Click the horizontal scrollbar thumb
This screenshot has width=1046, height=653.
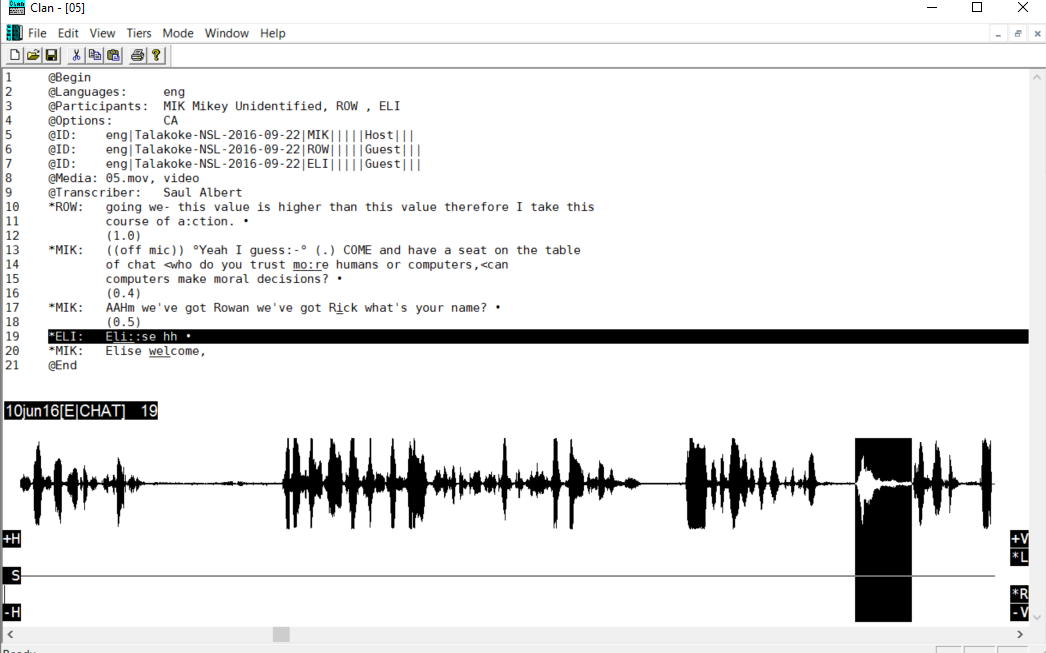click(281, 634)
